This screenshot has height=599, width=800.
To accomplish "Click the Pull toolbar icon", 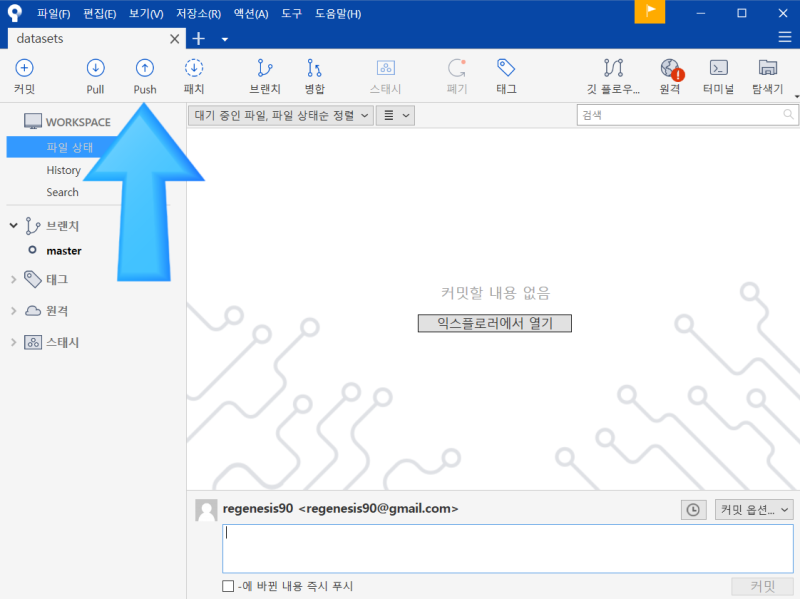I will click(x=95, y=74).
